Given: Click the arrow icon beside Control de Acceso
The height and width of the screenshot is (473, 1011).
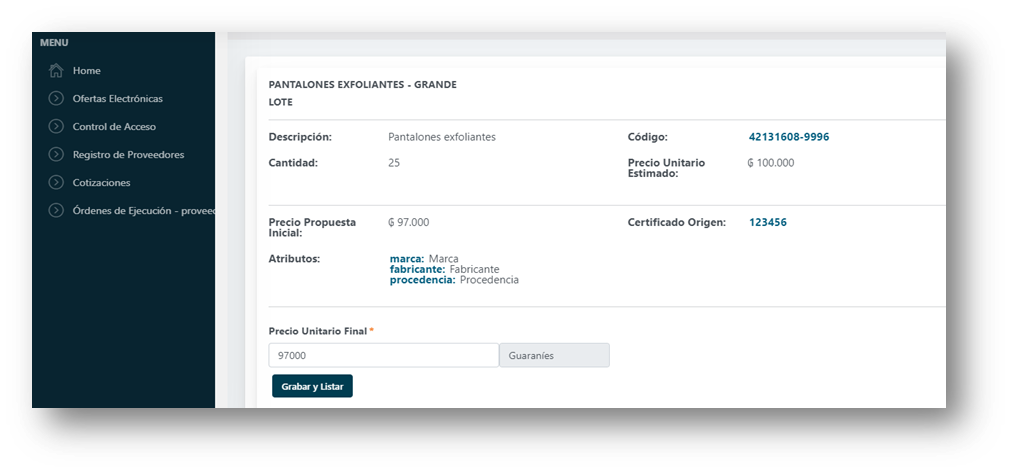Looking at the screenshot, I should 56,126.
